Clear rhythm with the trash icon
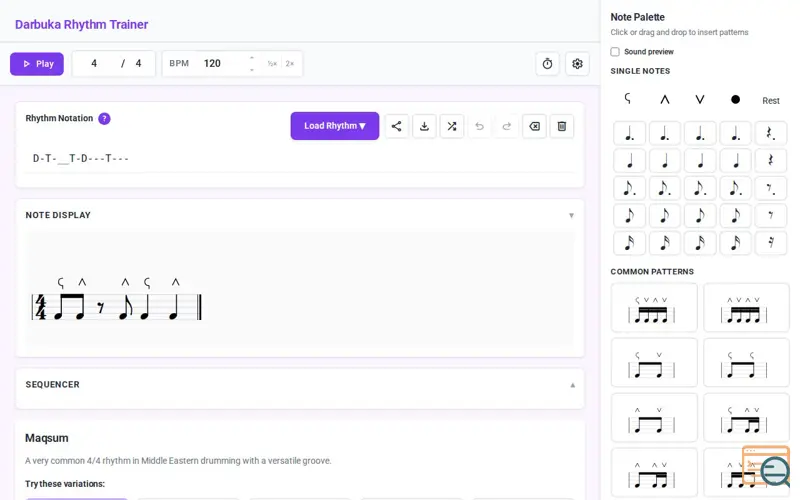800x500 pixels. coord(562,126)
